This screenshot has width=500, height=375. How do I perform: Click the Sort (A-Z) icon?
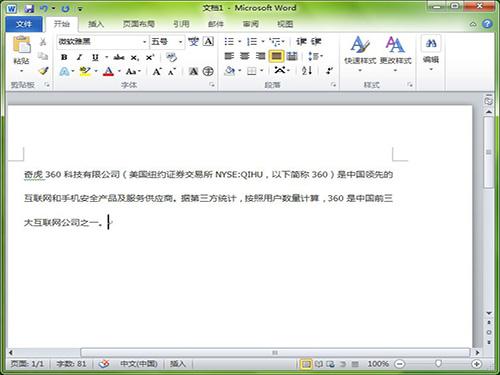(307, 70)
